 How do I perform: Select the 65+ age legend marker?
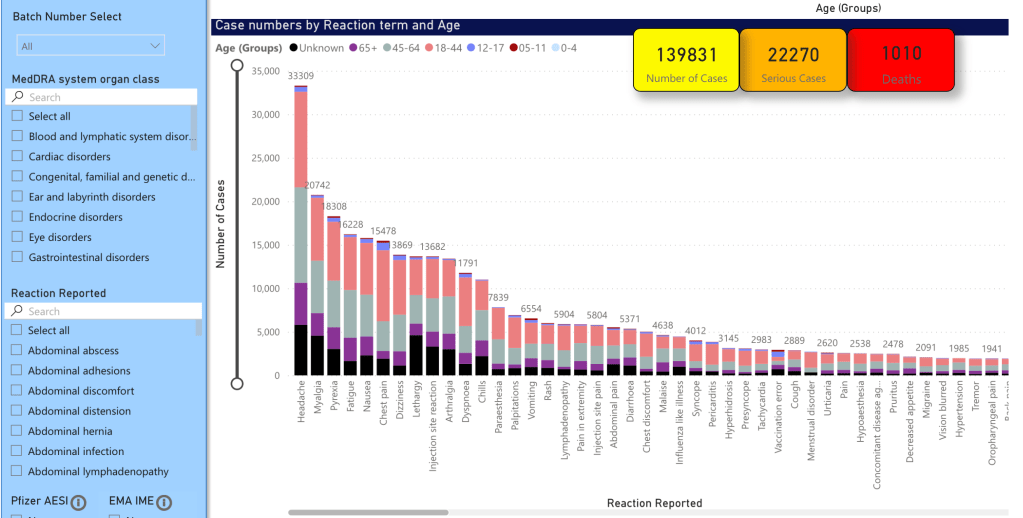[x=352, y=48]
